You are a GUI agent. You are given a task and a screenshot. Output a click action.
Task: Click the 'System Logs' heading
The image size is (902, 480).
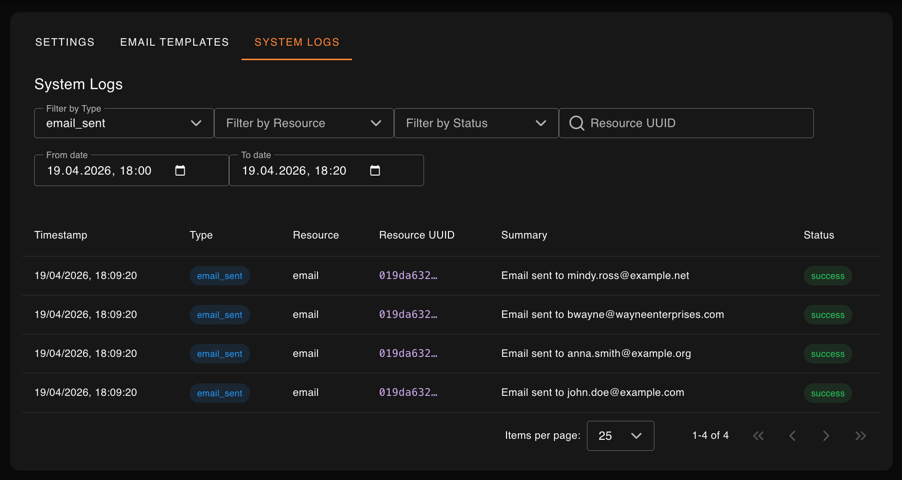(78, 84)
